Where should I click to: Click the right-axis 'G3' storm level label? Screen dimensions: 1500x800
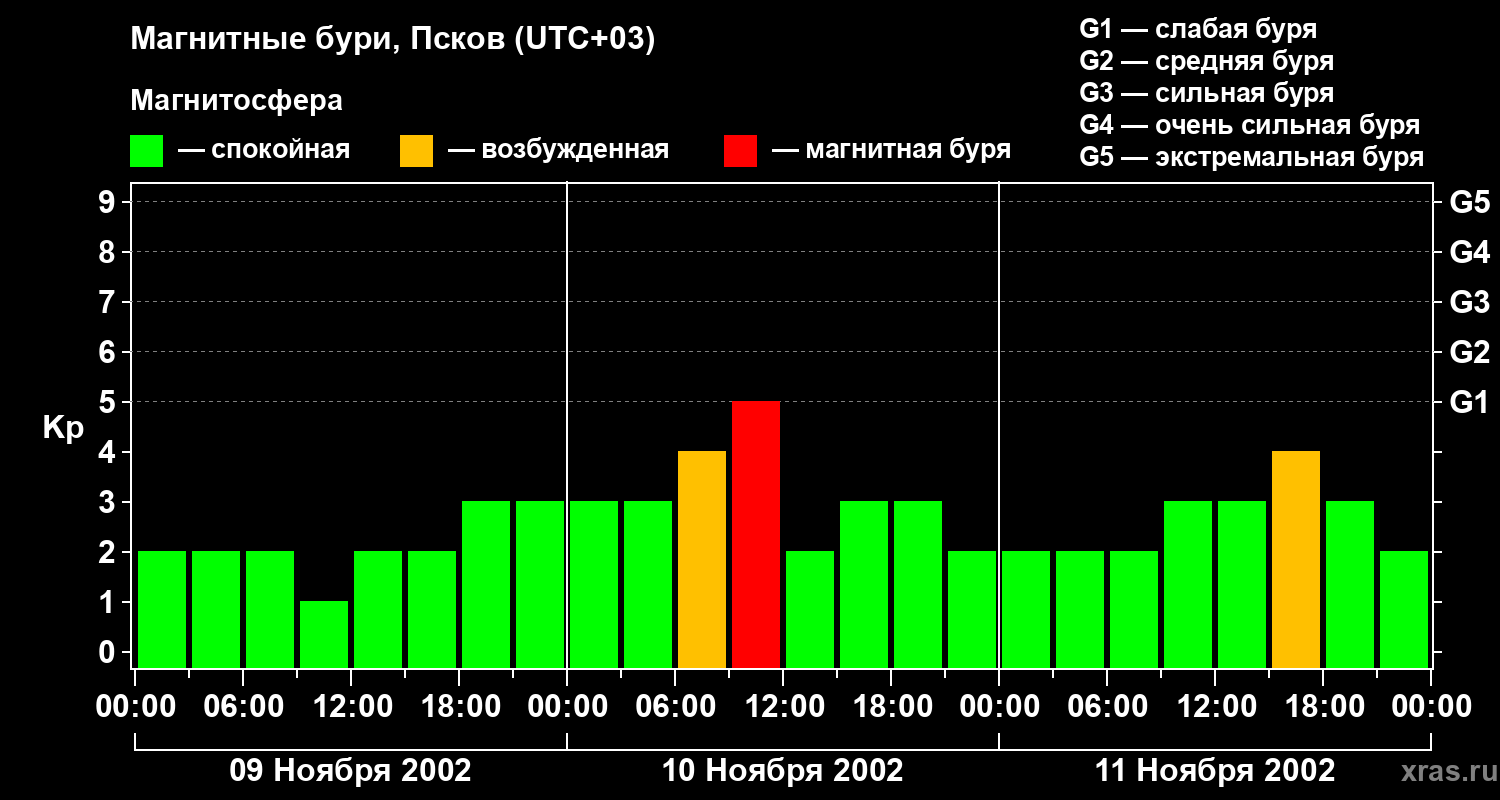pyautogui.click(x=1469, y=302)
